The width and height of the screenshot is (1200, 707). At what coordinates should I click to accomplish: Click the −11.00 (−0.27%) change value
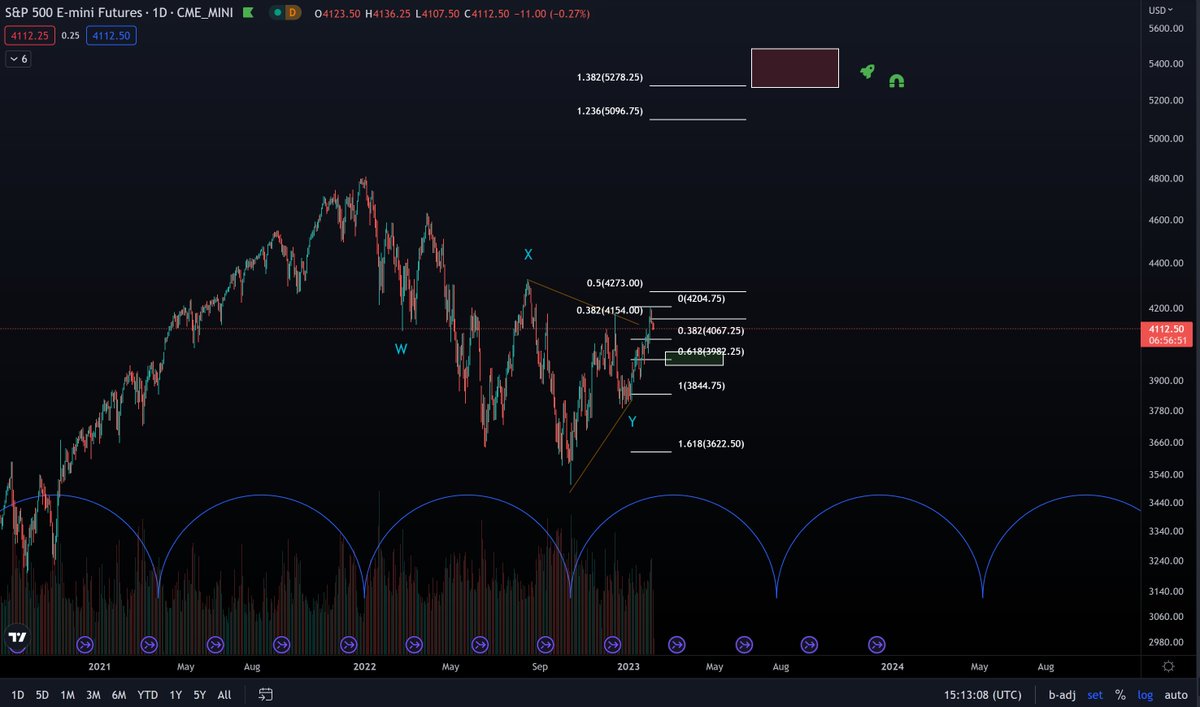(x=552, y=14)
